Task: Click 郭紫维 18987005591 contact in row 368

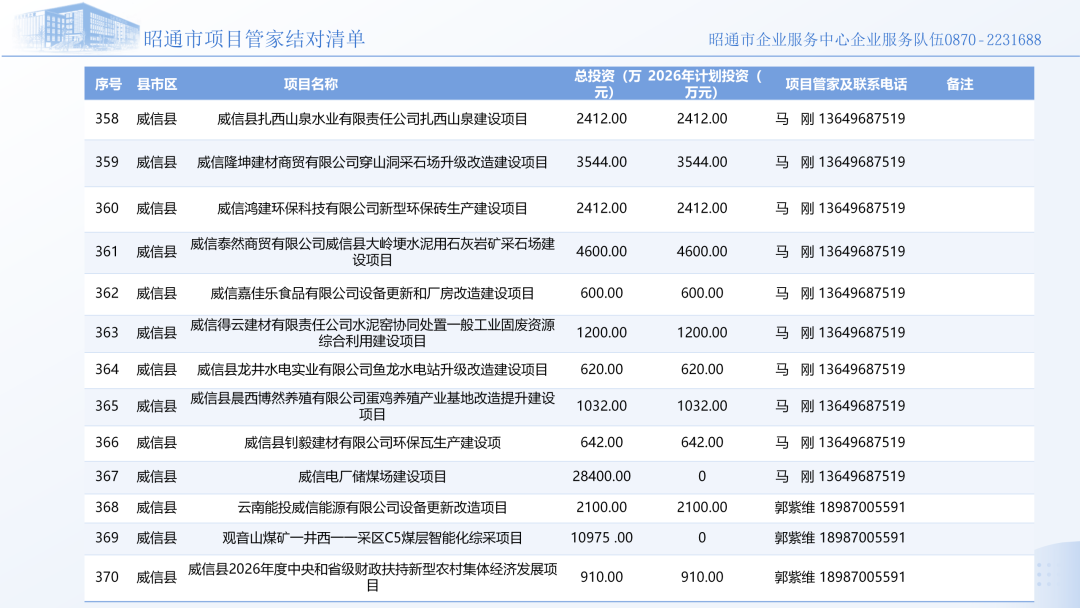Action: click(840, 507)
